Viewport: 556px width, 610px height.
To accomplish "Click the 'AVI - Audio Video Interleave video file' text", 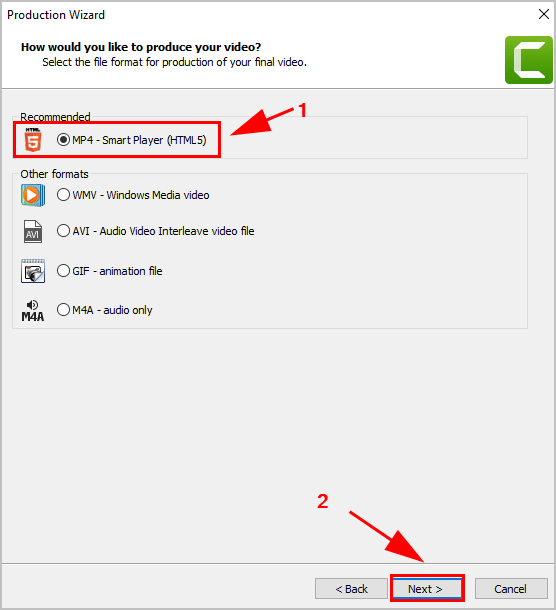I will point(163,231).
